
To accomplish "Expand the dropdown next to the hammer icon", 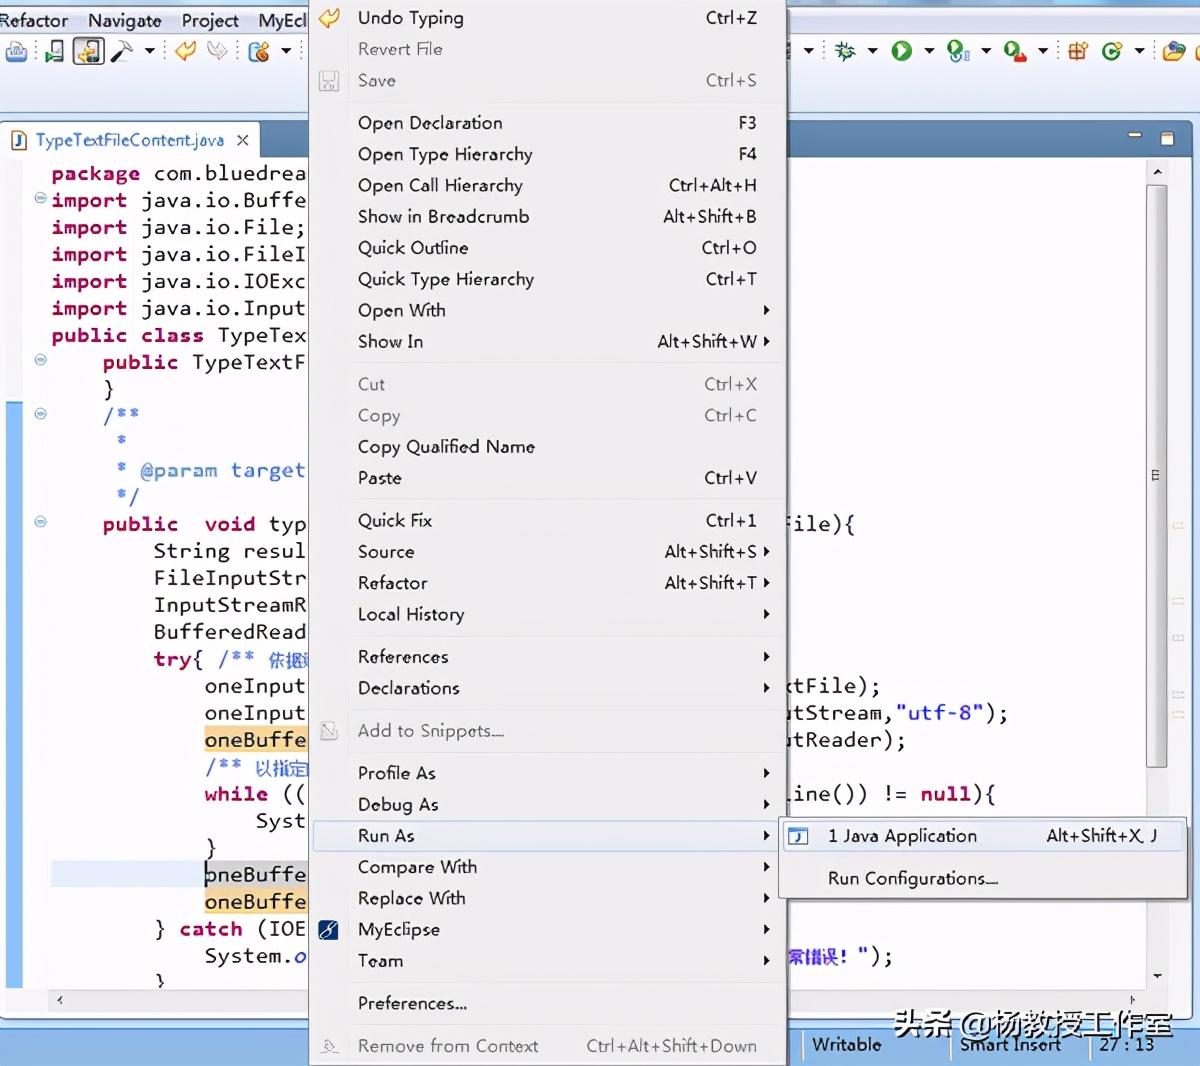I will pyautogui.click(x=150, y=51).
